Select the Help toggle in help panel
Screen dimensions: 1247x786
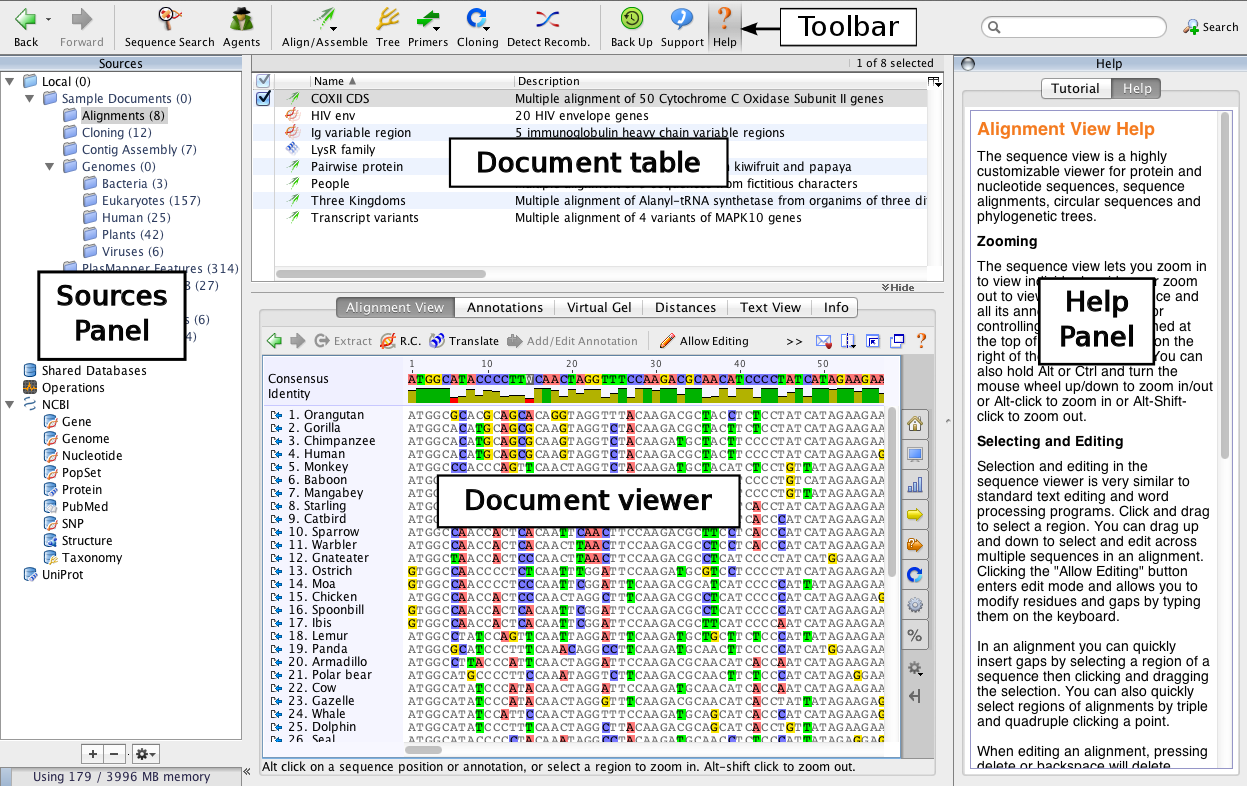(1137, 88)
